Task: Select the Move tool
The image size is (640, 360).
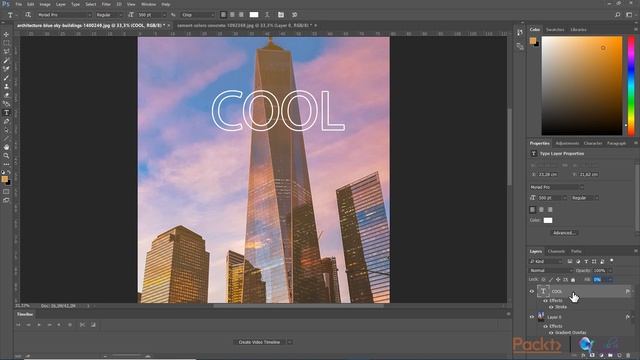Action: tap(6, 34)
